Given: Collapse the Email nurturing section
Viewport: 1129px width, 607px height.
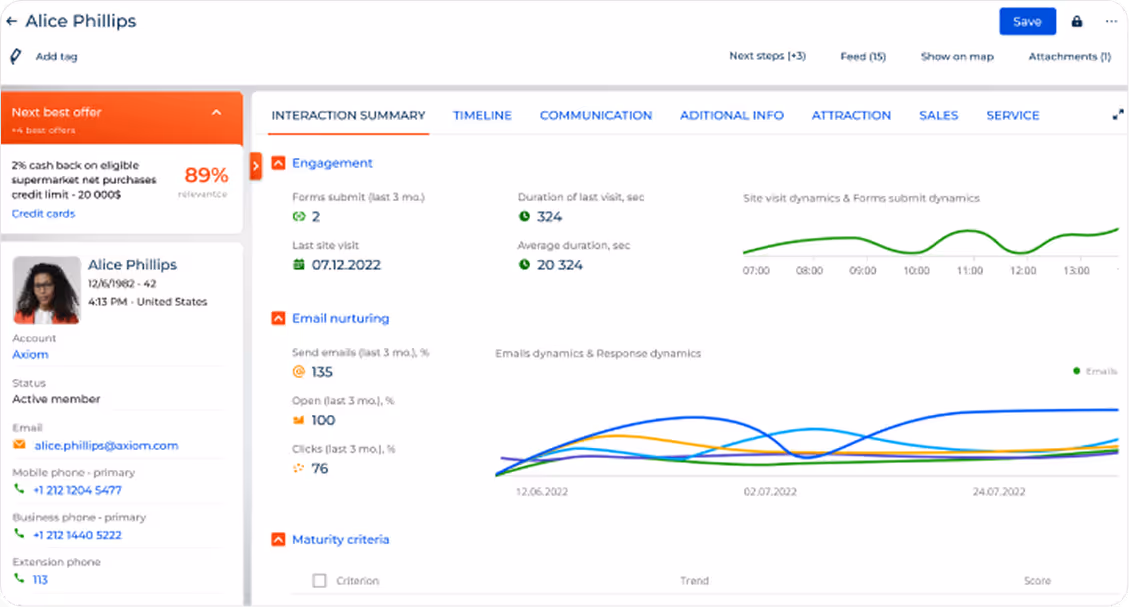Looking at the screenshot, I should [277, 318].
